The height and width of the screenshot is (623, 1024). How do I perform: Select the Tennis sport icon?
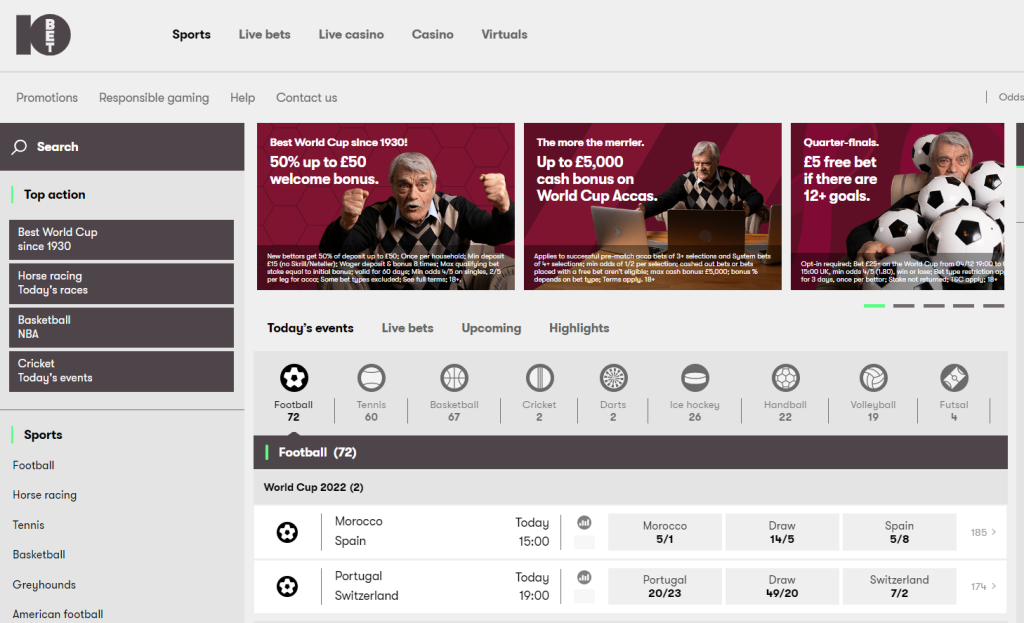pos(371,377)
